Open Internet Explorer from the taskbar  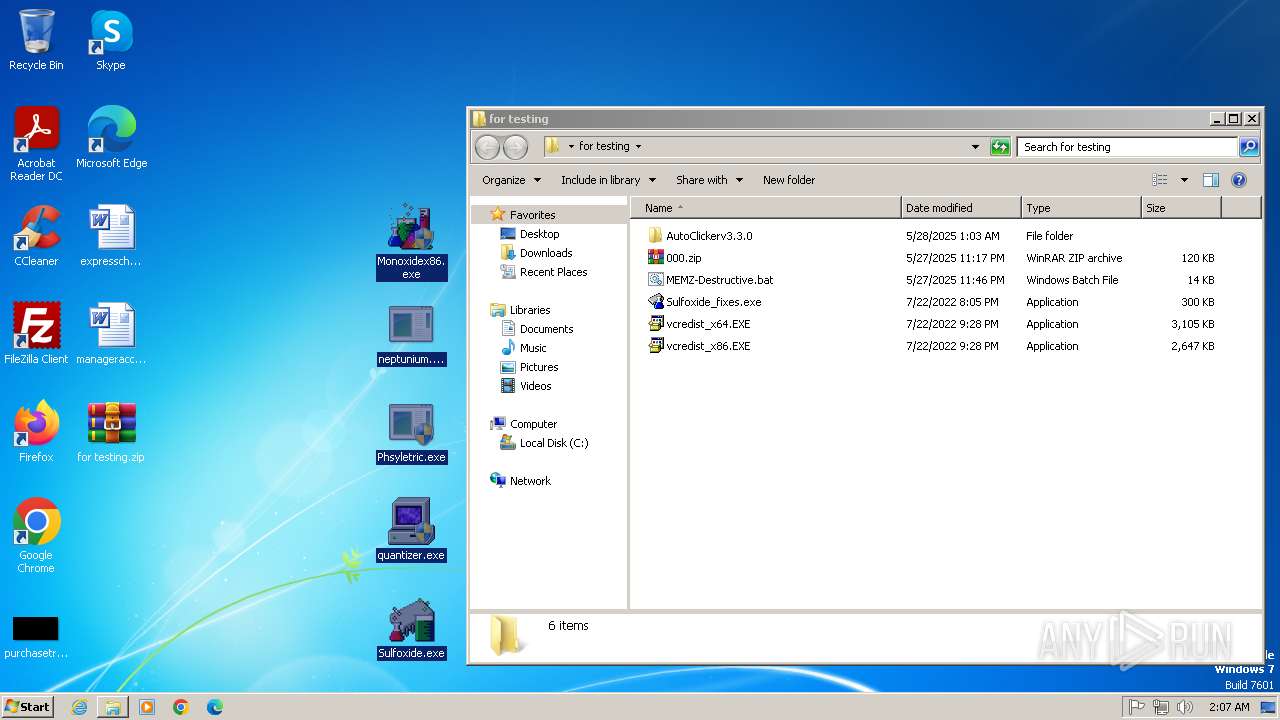pyautogui.click(x=79, y=707)
